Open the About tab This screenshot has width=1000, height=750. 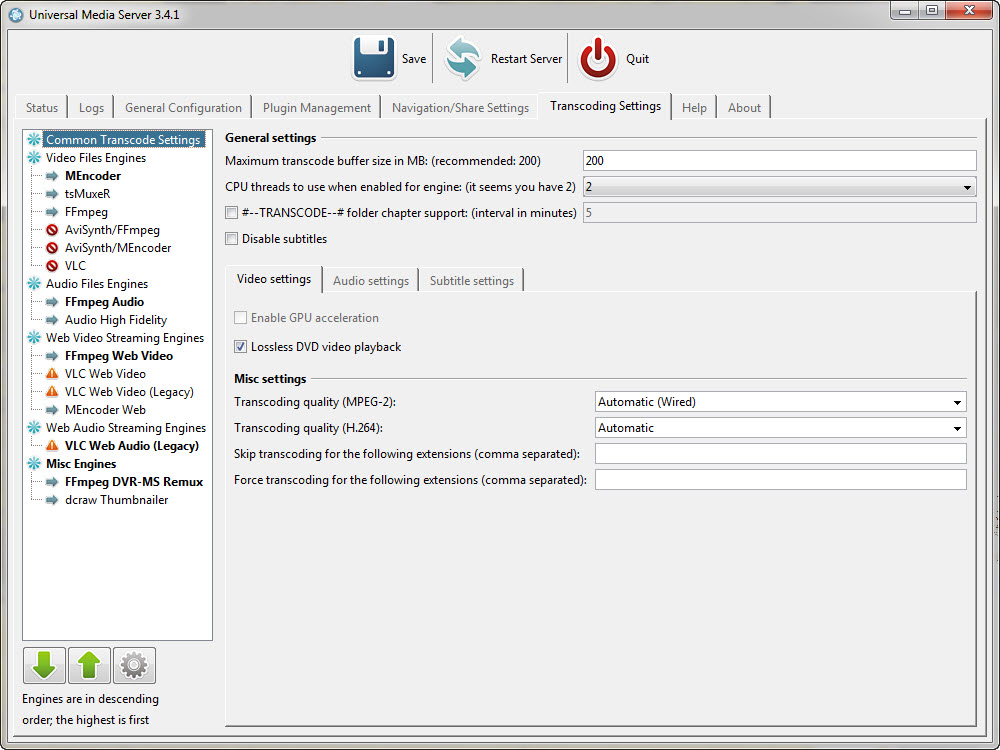click(x=744, y=108)
